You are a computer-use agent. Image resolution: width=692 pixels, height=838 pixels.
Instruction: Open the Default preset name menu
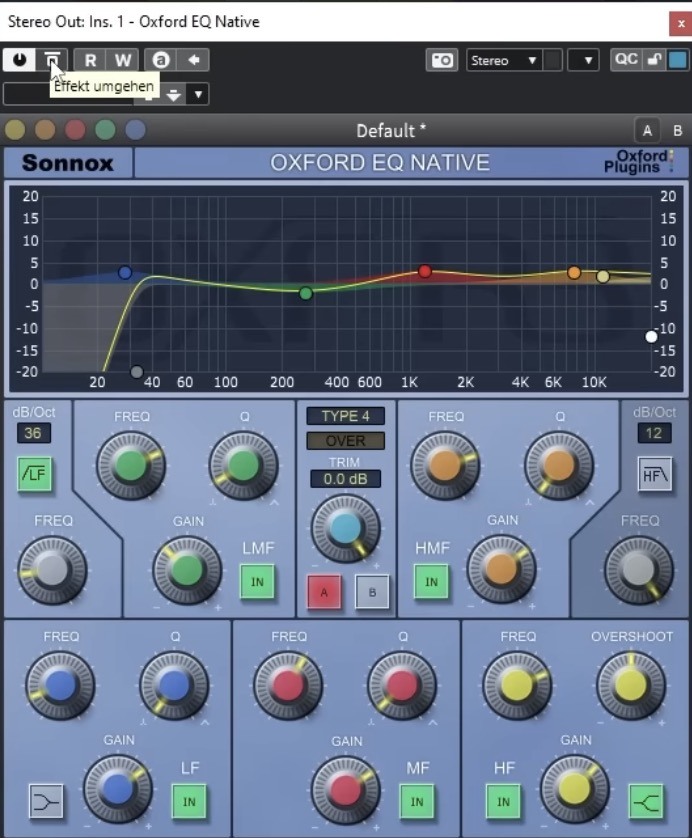[x=391, y=130]
